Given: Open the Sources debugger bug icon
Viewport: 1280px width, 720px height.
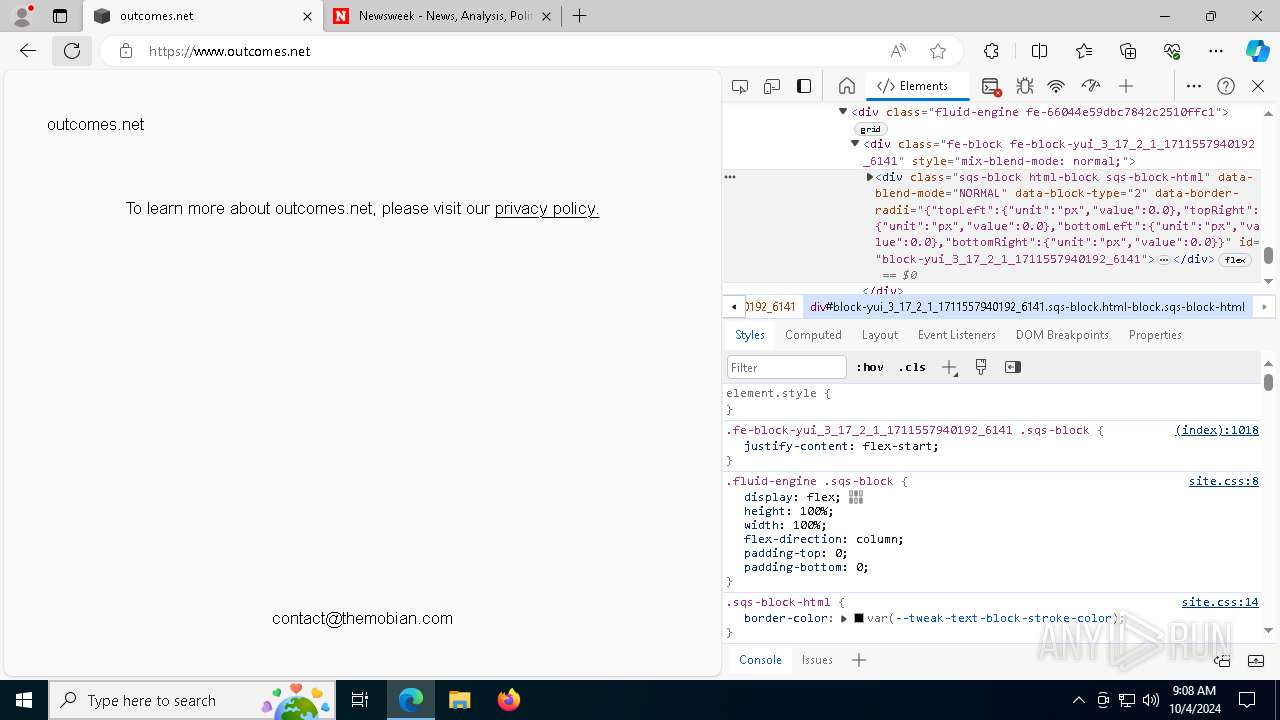Looking at the screenshot, I should (1024, 86).
